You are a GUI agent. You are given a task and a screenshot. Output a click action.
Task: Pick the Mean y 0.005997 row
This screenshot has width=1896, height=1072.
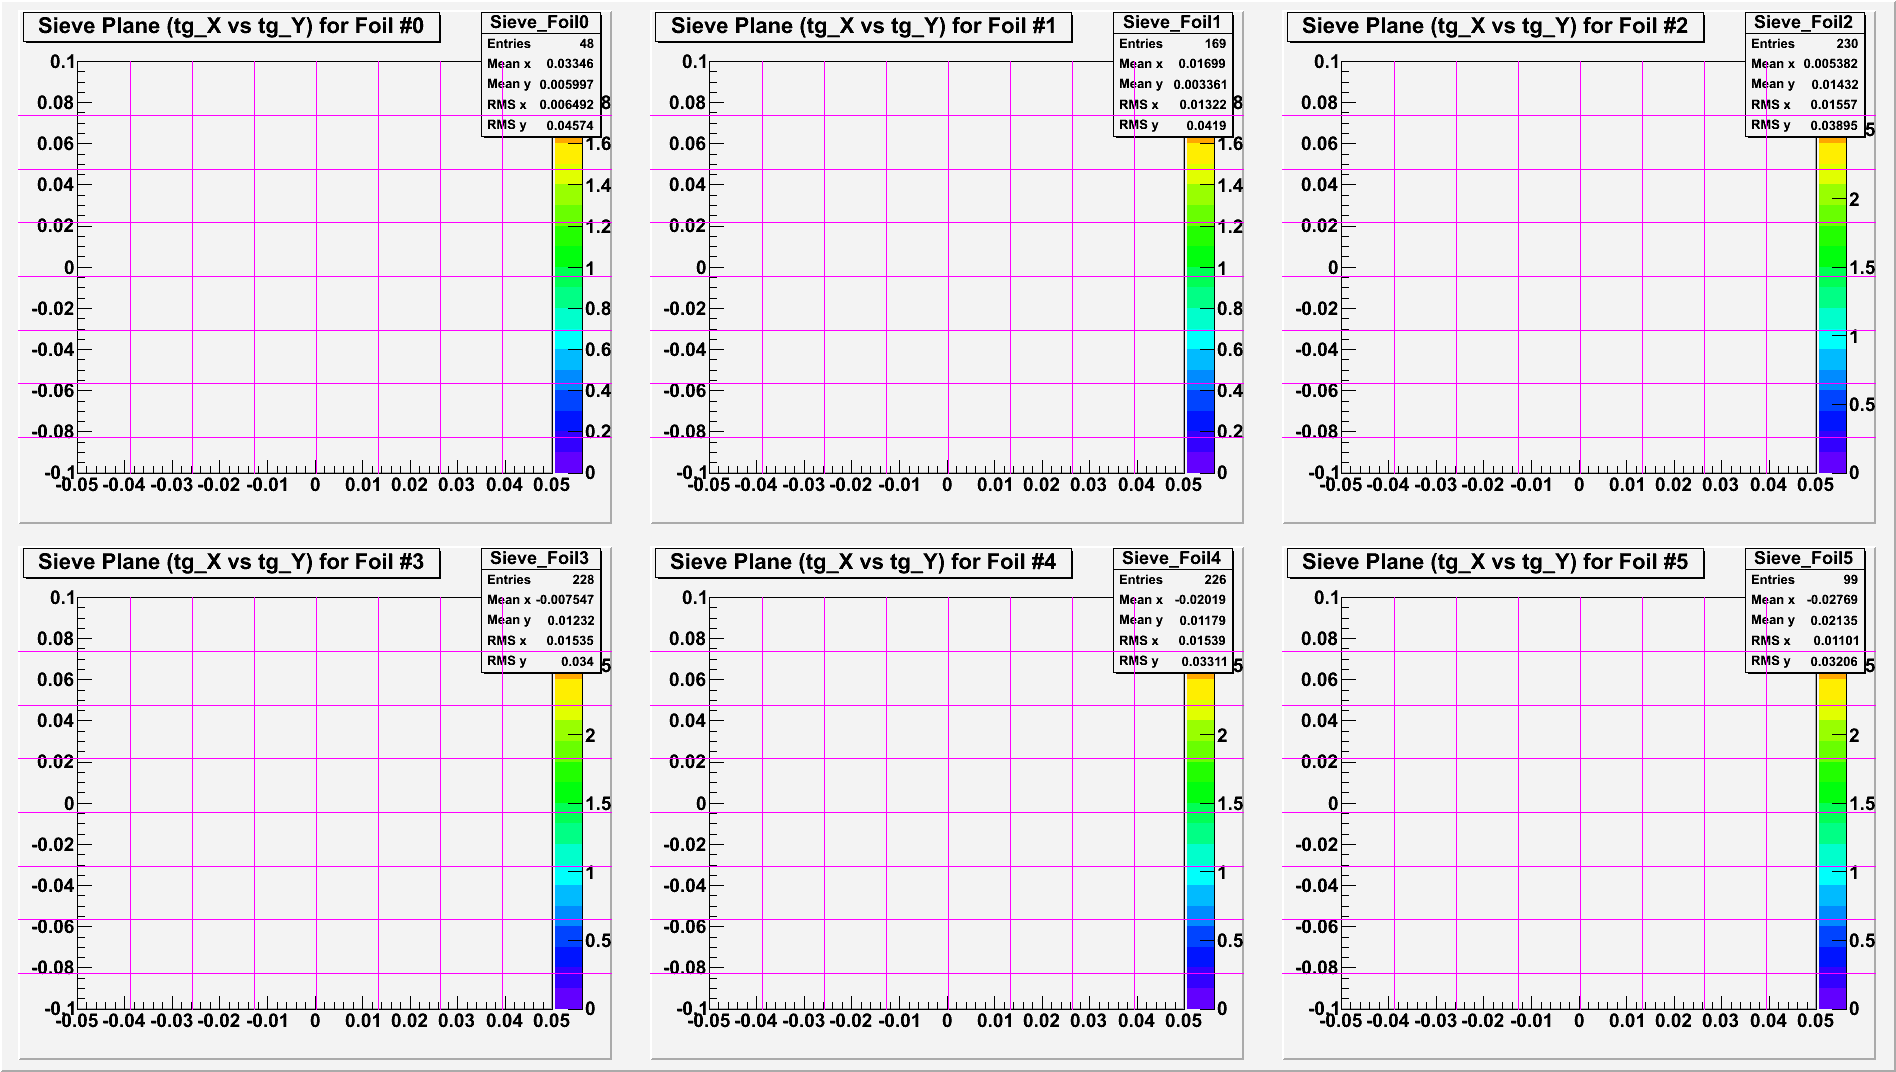click(x=540, y=84)
